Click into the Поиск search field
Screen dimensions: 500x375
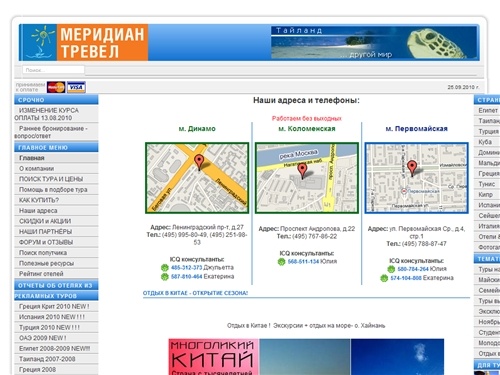click(x=53, y=70)
